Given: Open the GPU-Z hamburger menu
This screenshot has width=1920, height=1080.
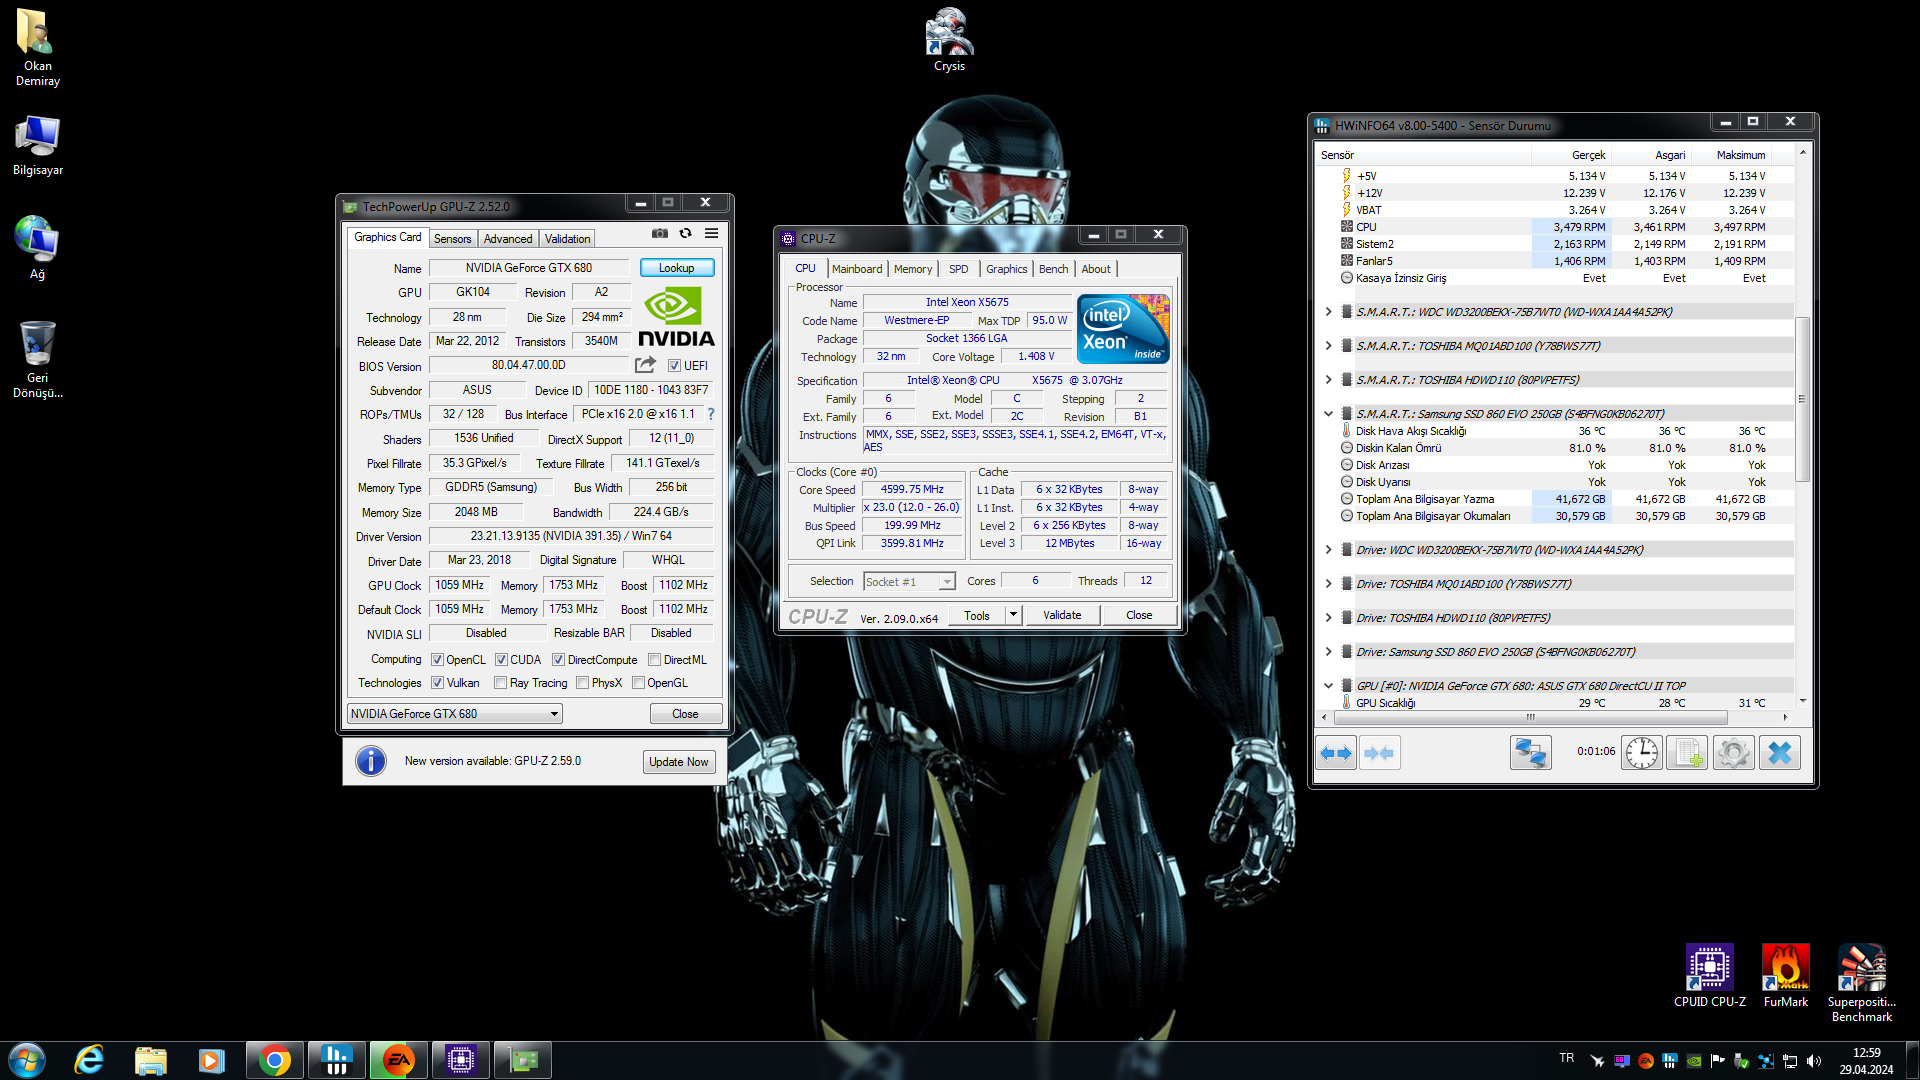Looking at the screenshot, I should coord(711,233).
